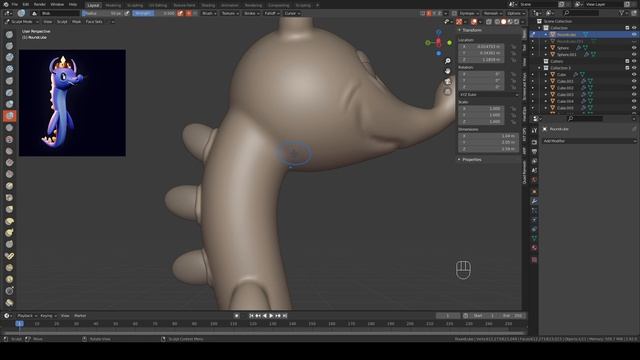This screenshot has width=640, height=360.
Task: Open the Playback timeline menu
Action: pyautogui.click(x=27, y=316)
